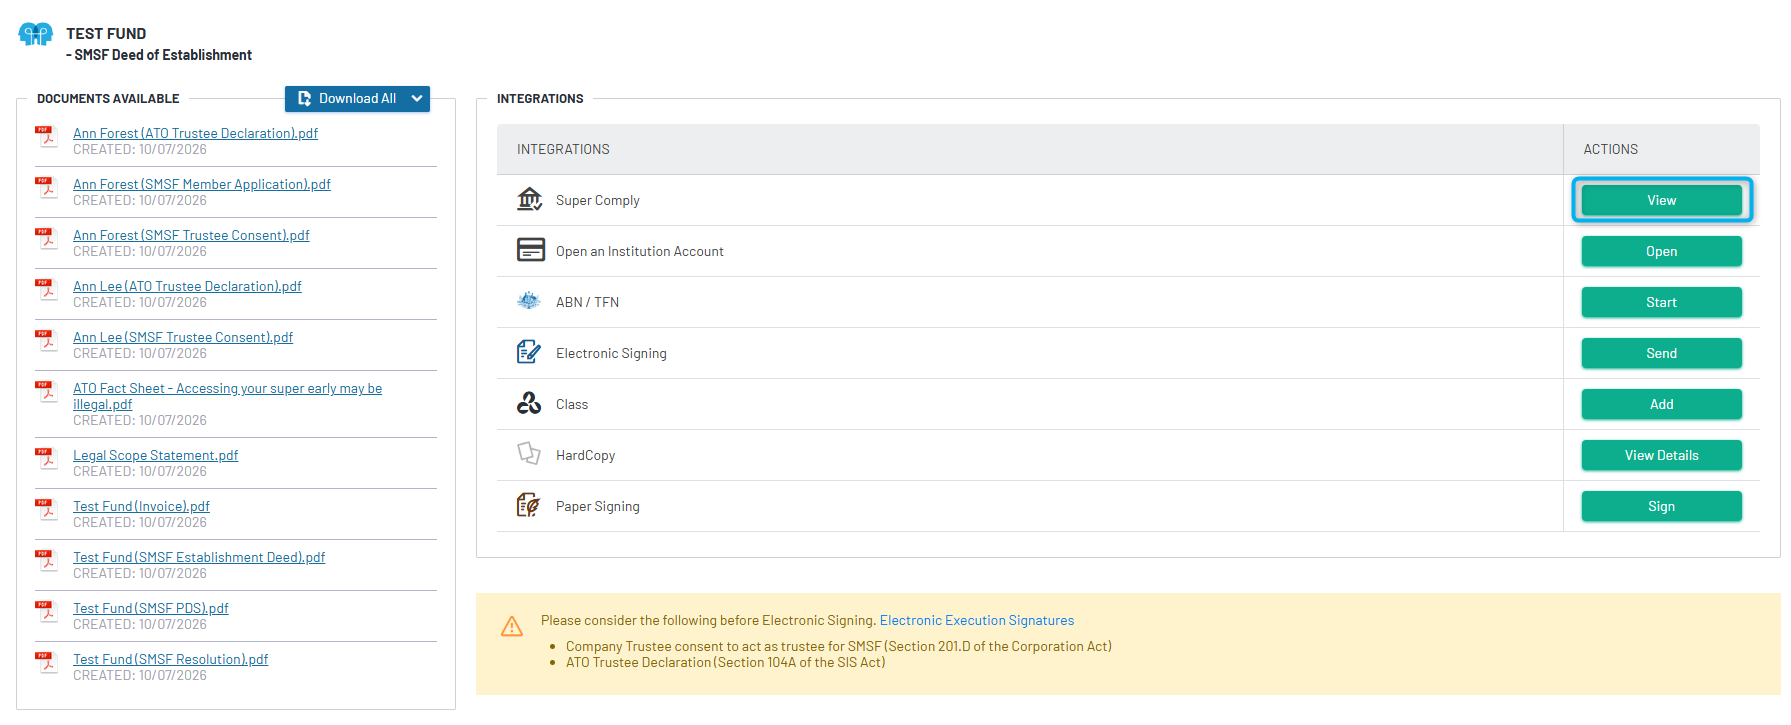Click the ABN / TFN government crest icon
Viewport: 1791px width, 725px height.
[x=529, y=301]
